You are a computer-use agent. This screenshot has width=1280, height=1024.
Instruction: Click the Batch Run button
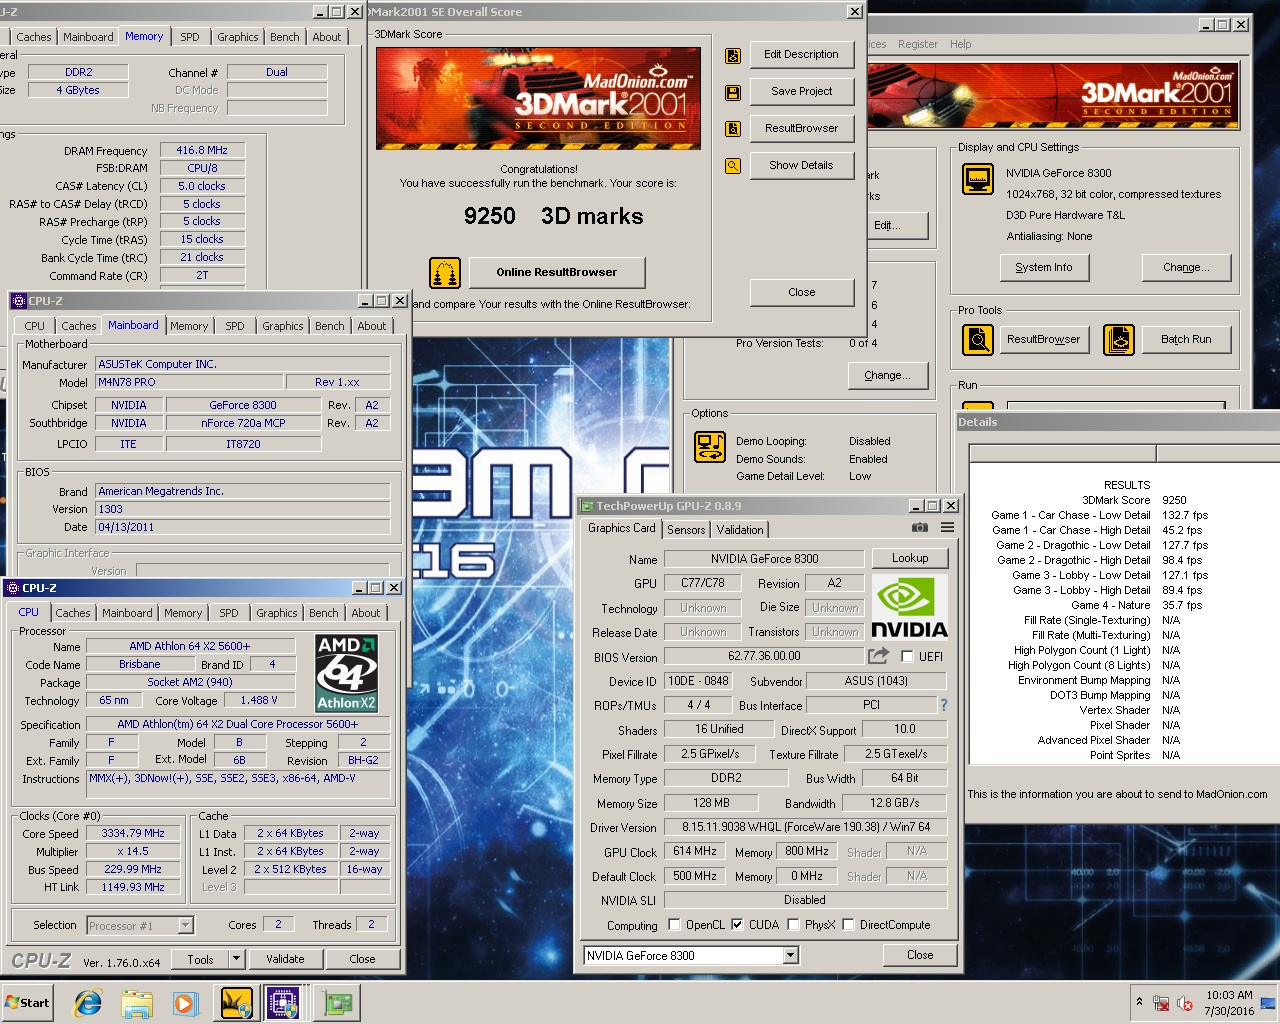(1186, 339)
